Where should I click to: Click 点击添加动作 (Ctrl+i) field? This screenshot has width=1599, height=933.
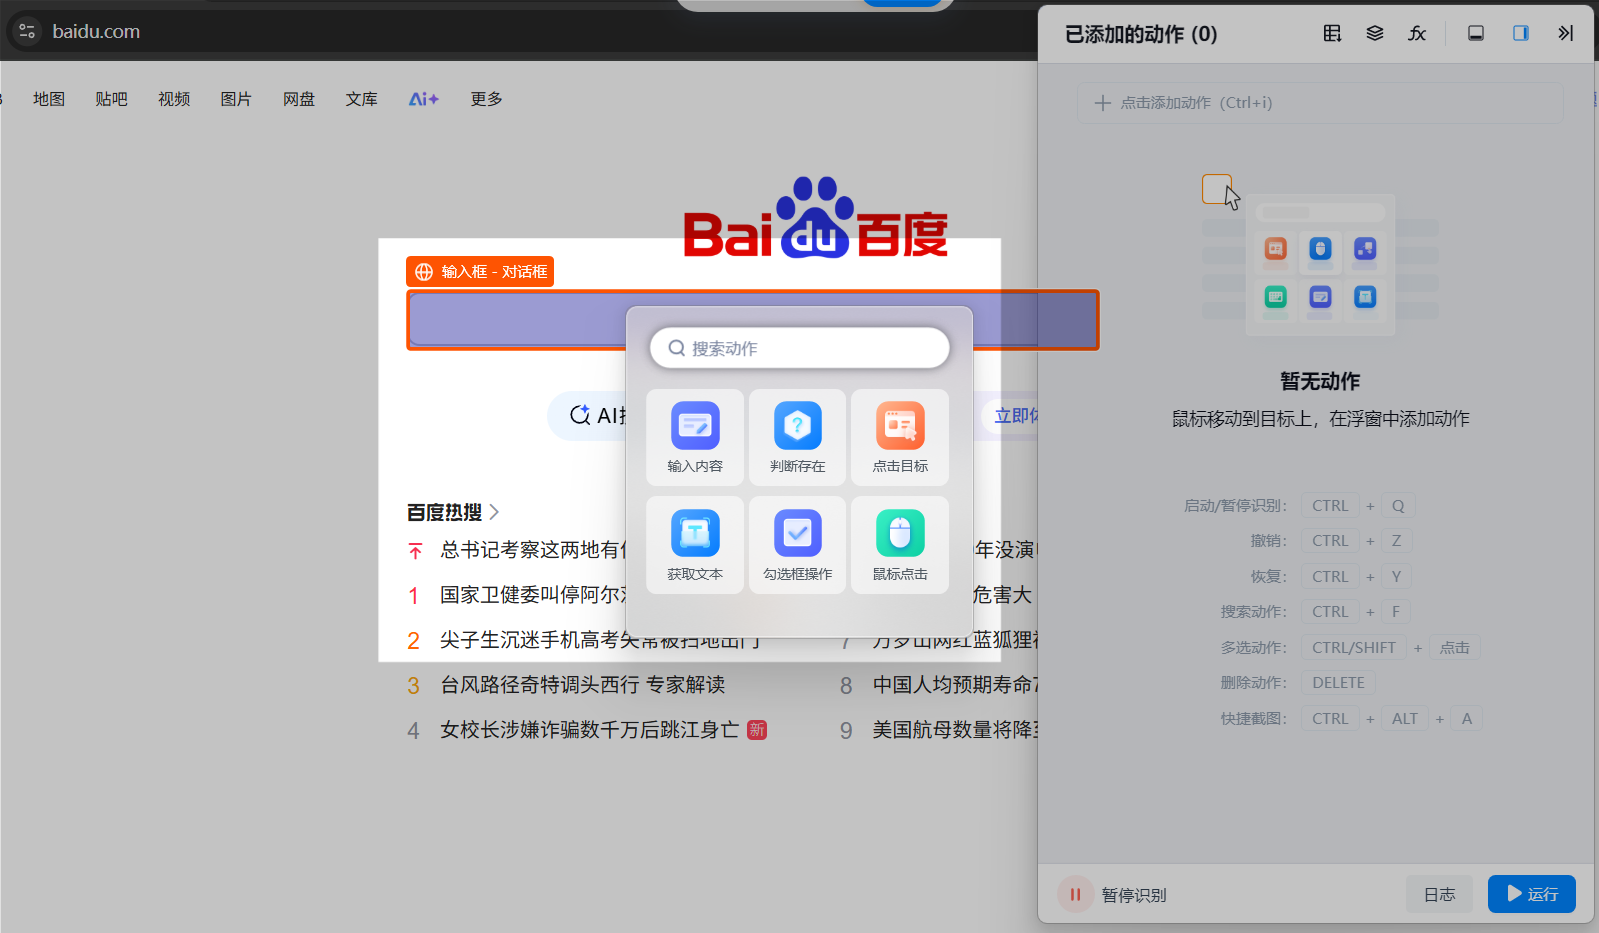click(1320, 103)
